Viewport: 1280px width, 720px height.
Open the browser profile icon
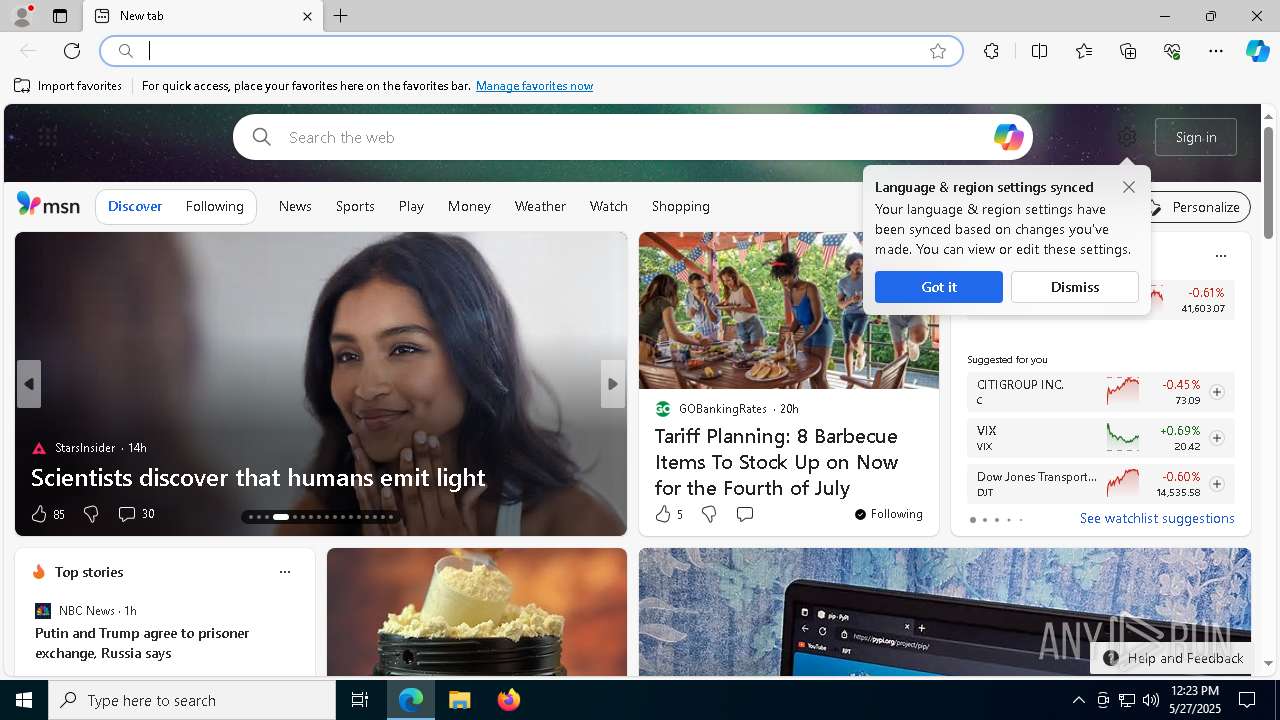click(22, 16)
